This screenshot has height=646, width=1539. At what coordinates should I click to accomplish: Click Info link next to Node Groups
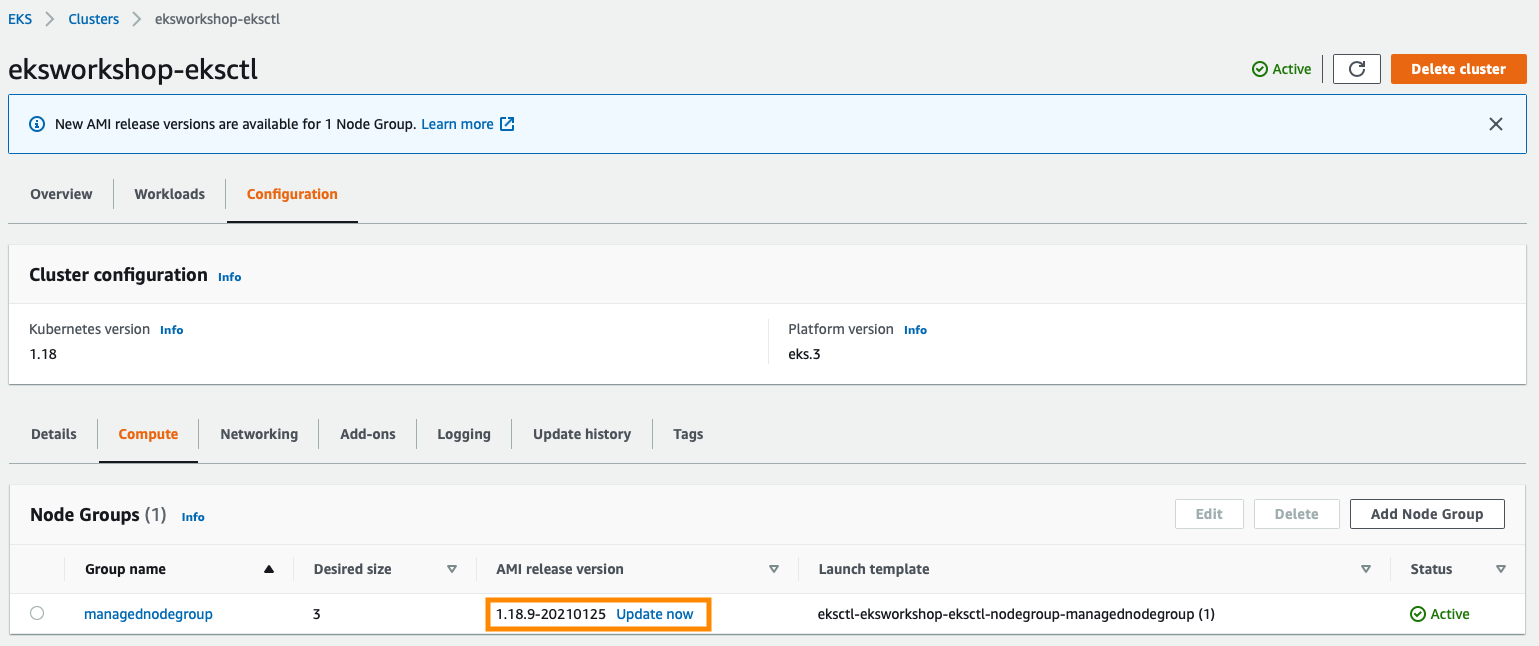point(193,517)
